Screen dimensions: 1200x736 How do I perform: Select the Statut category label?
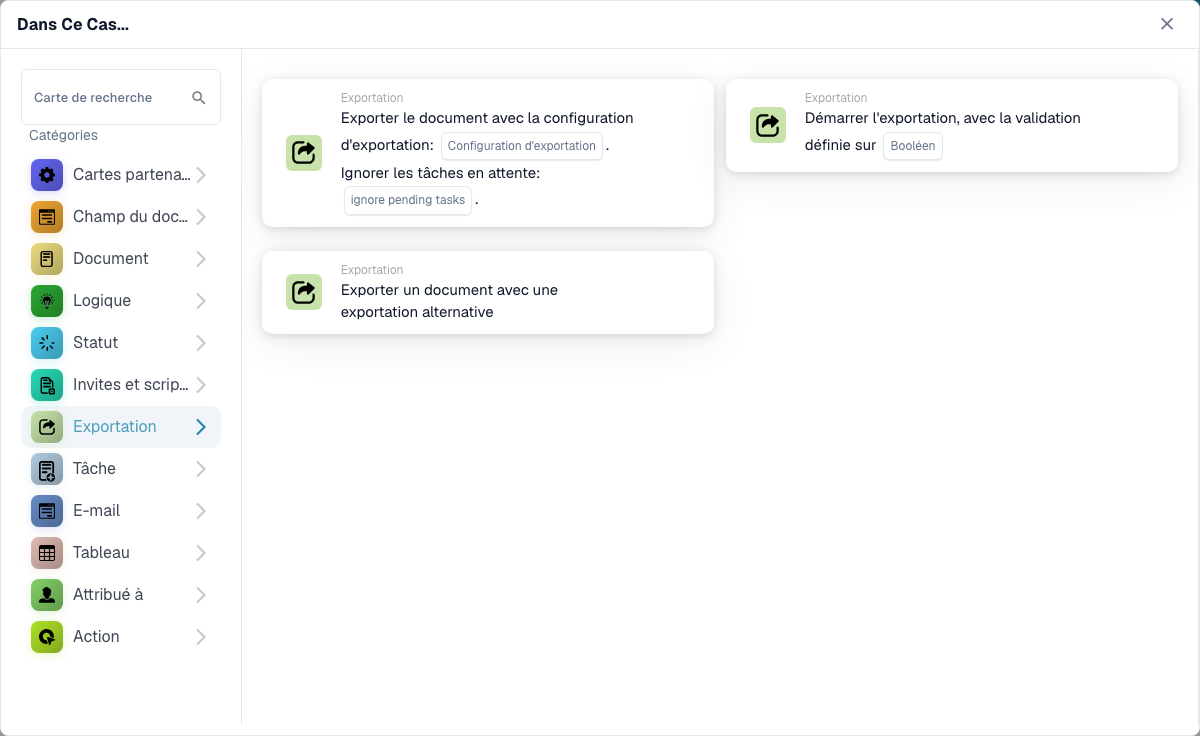[96, 343]
